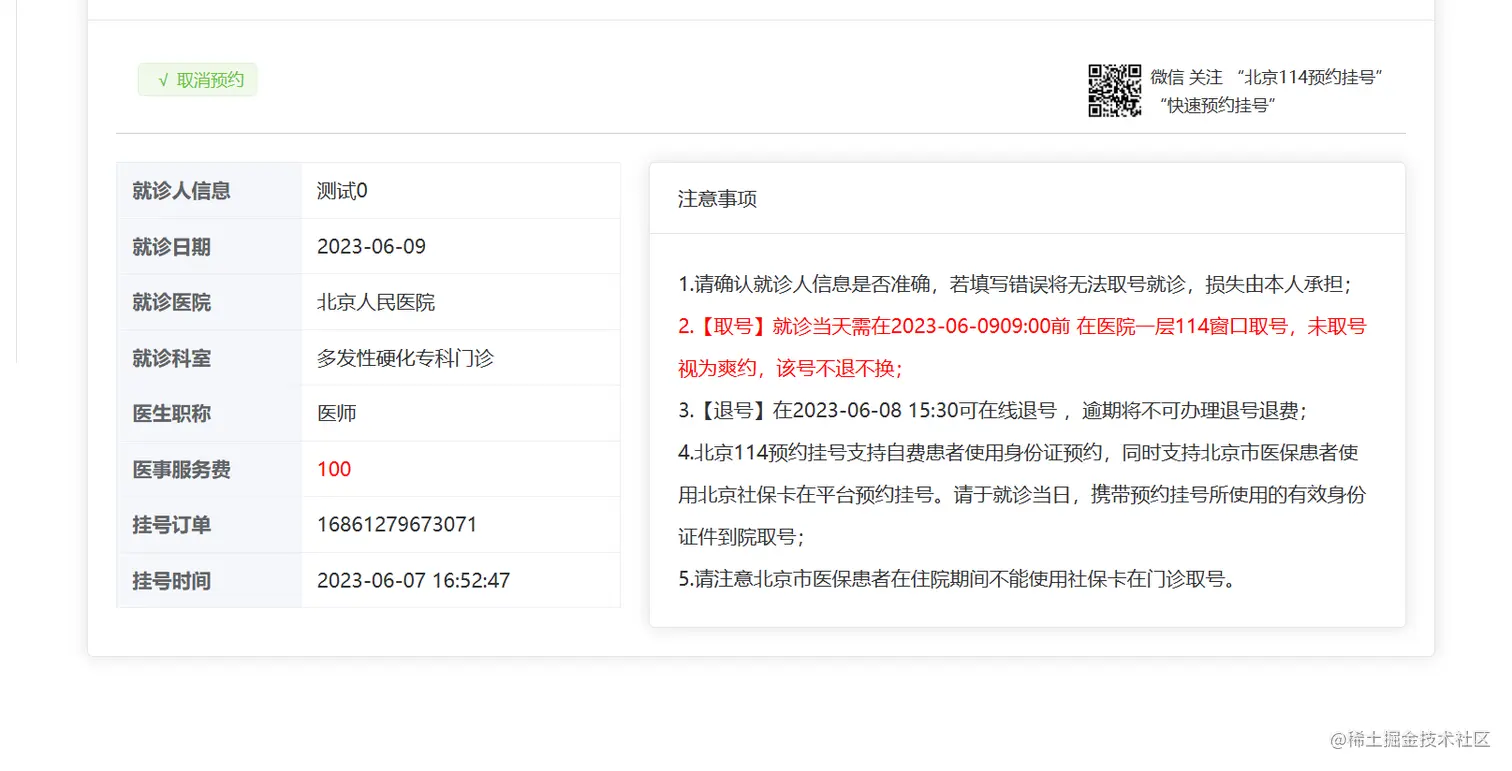Click the 注意事项 card header

coord(1027,198)
